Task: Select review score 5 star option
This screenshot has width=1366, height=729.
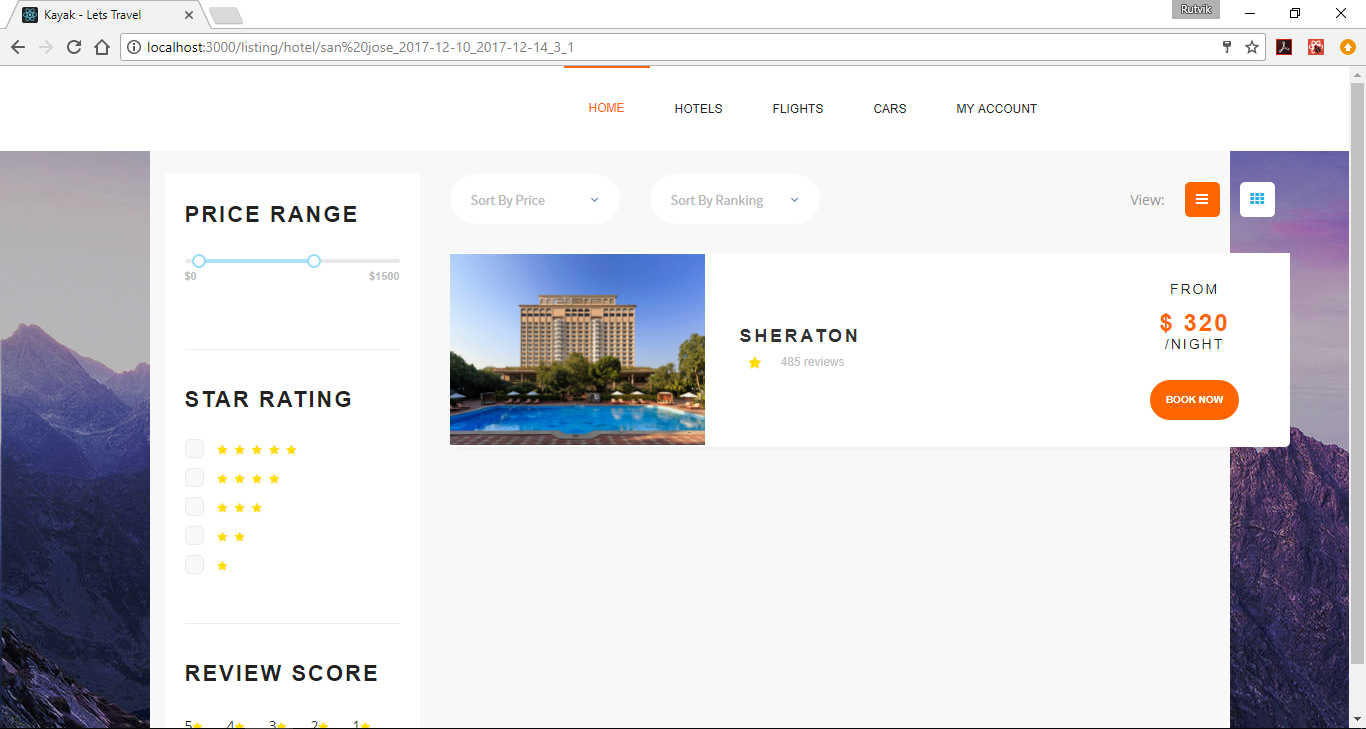Action: tap(194, 726)
